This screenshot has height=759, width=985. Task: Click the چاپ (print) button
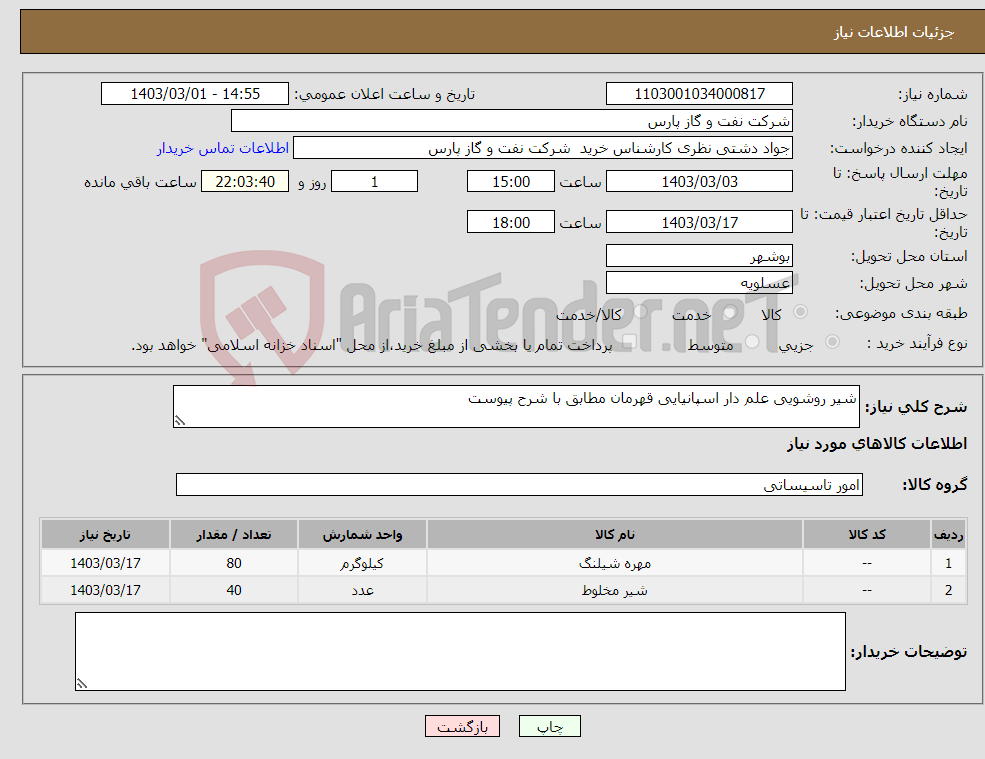(550, 726)
